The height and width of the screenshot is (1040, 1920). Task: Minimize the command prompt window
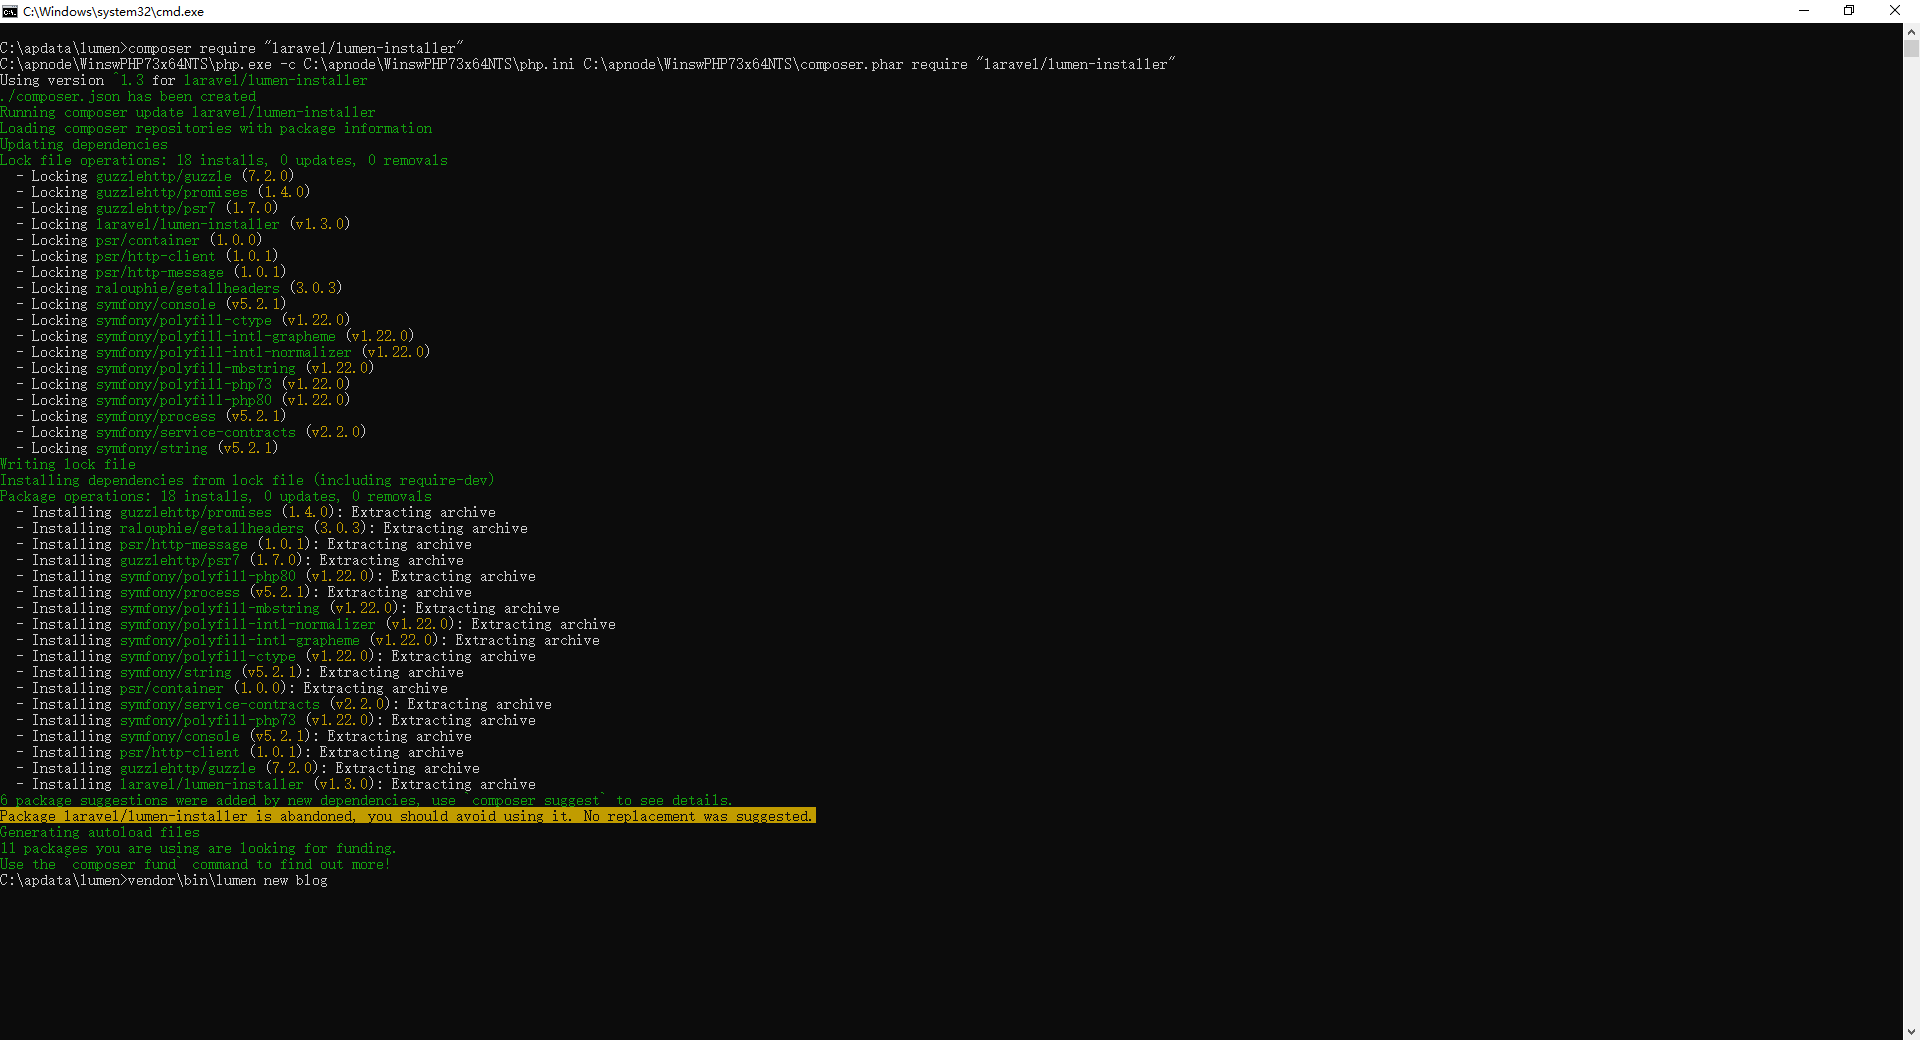coord(1804,11)
